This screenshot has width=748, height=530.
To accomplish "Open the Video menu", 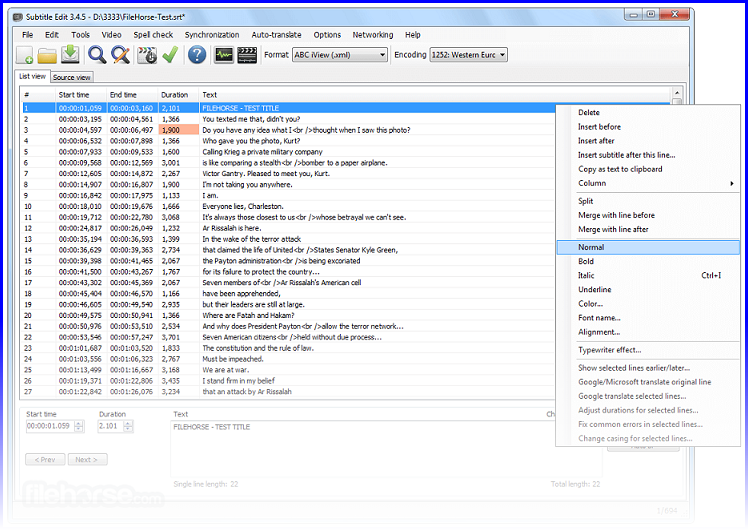I will pos(111,35).
